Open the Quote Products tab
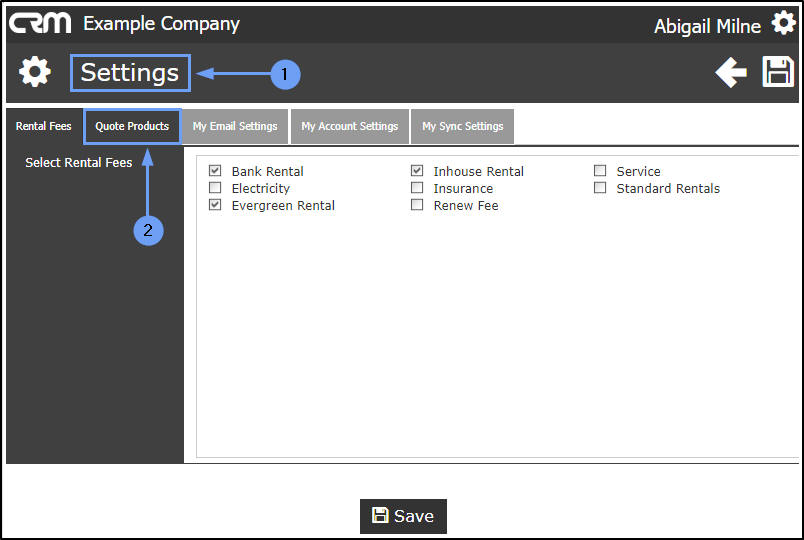The width and height of the screenshot is (804, 540). tap(132, 127)
